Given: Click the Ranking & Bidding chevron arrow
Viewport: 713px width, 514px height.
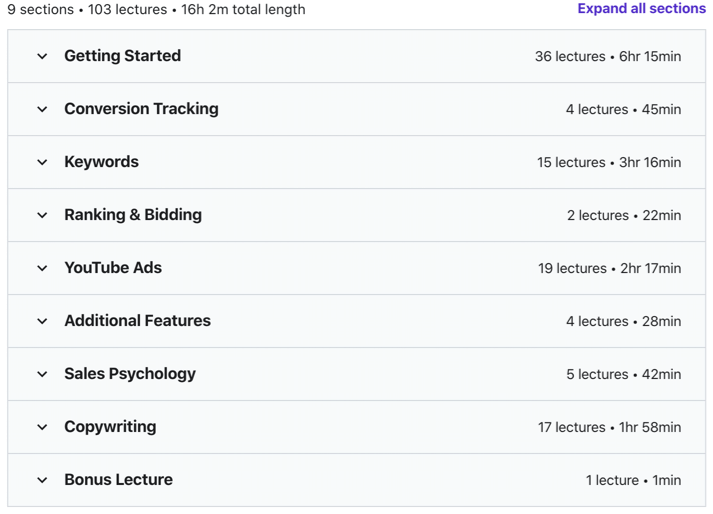Looking at the screenshot, I should pyautogui.click(x=42, y=215).
